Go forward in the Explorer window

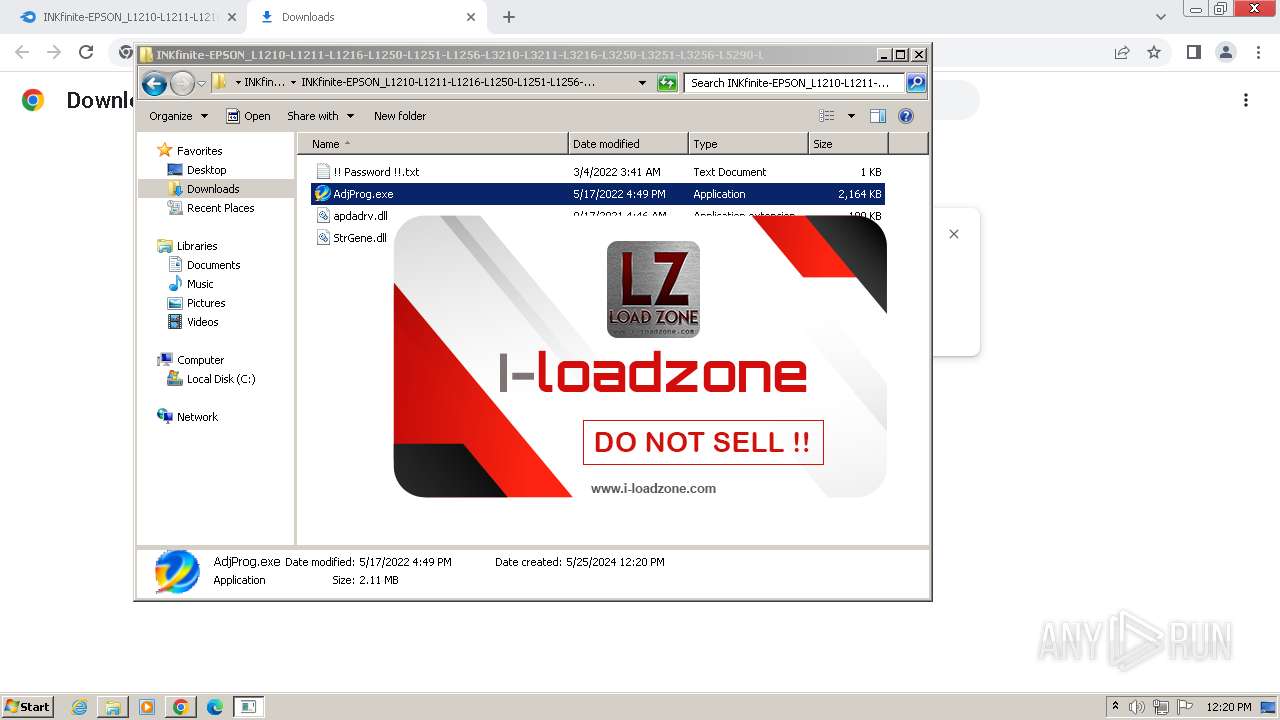[182, 84]
